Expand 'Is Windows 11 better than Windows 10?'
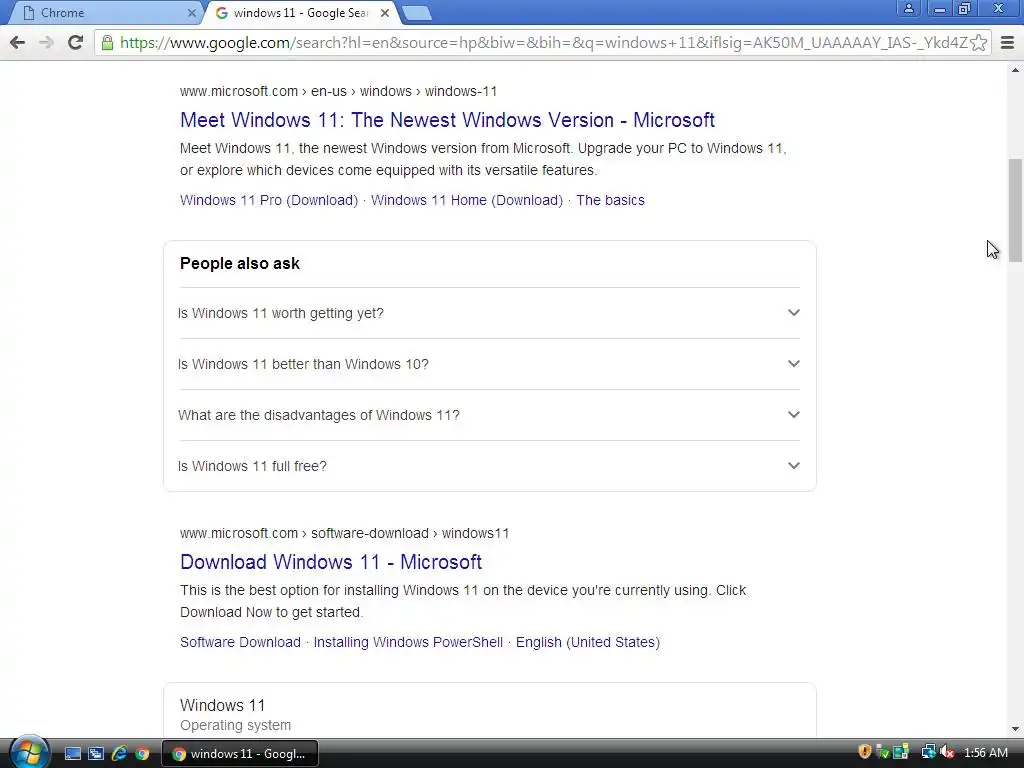The image size is (1024, 768). pos(489,364)
